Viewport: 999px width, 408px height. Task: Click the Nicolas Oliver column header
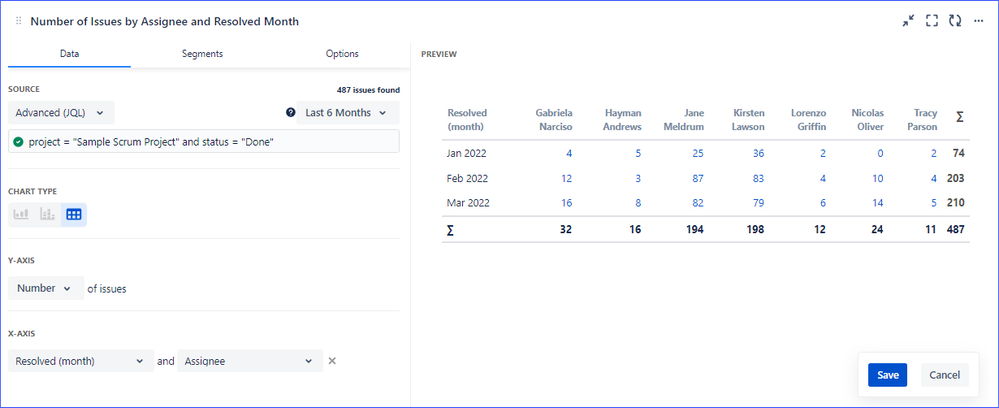point(868,120)
